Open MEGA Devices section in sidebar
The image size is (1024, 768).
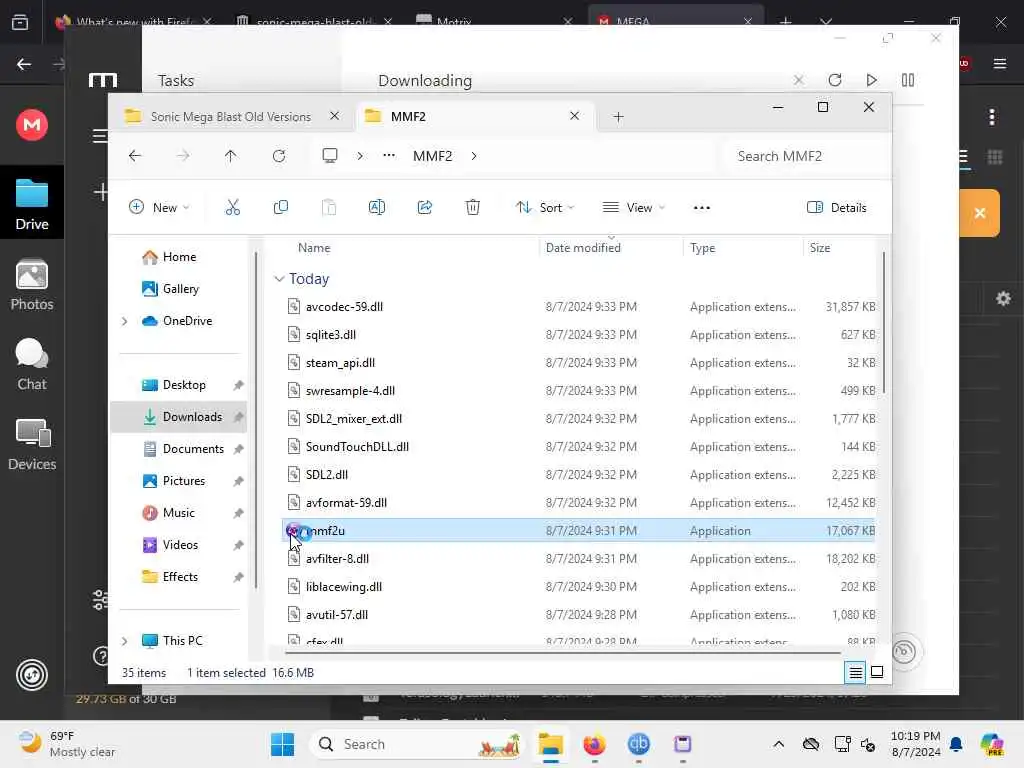pyautogui.click(x=32, y=445)
